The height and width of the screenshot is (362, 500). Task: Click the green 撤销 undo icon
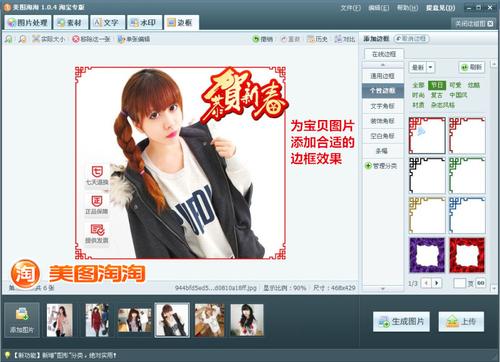click(x=256, y=39)
